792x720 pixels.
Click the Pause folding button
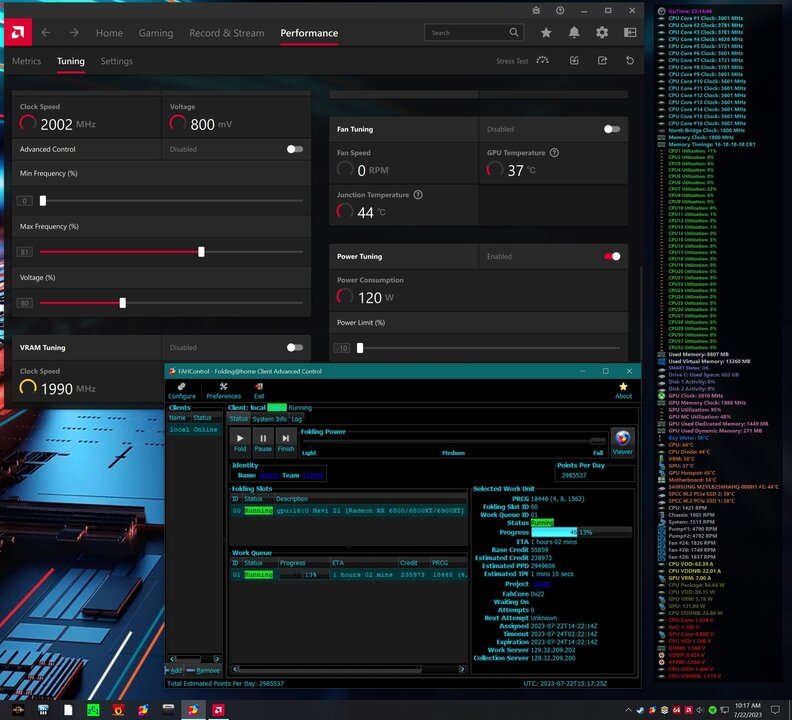point(263,441)
